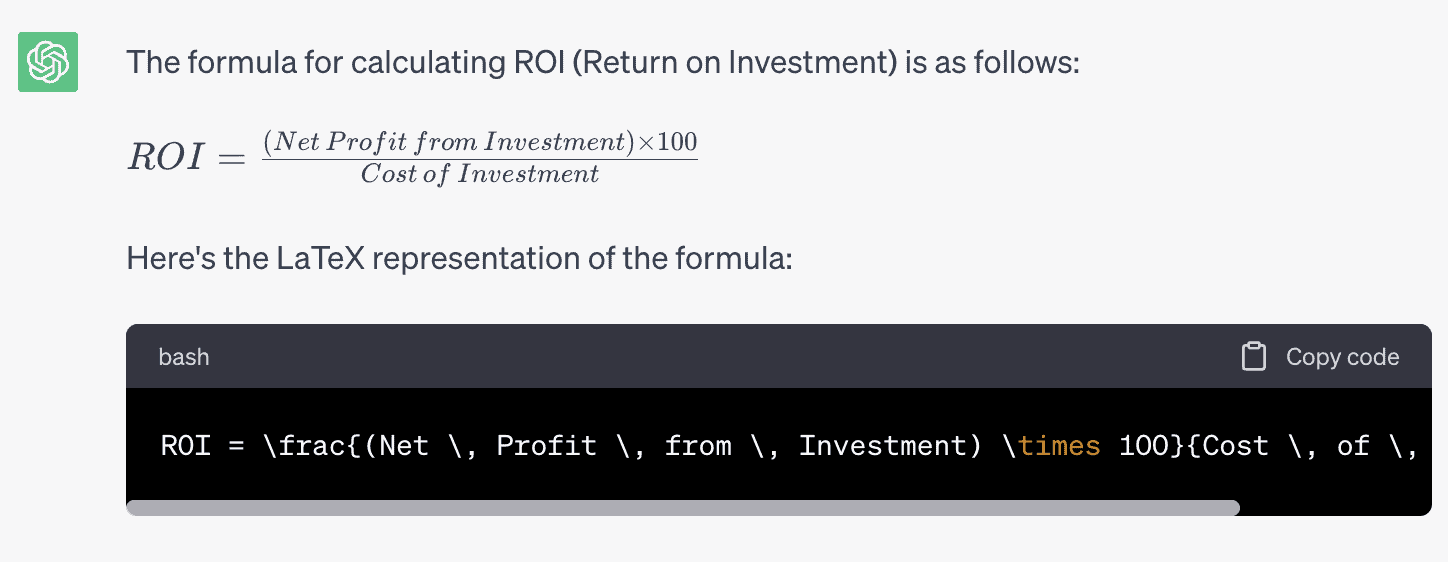Click Investment) in the code line
Viewport: 1448px width, 562px height.
[x=890, y=445]
